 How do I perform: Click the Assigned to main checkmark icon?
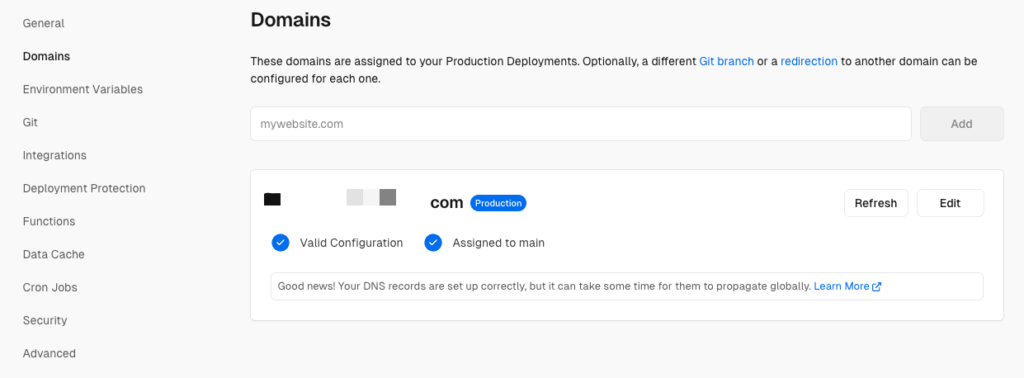433,243
